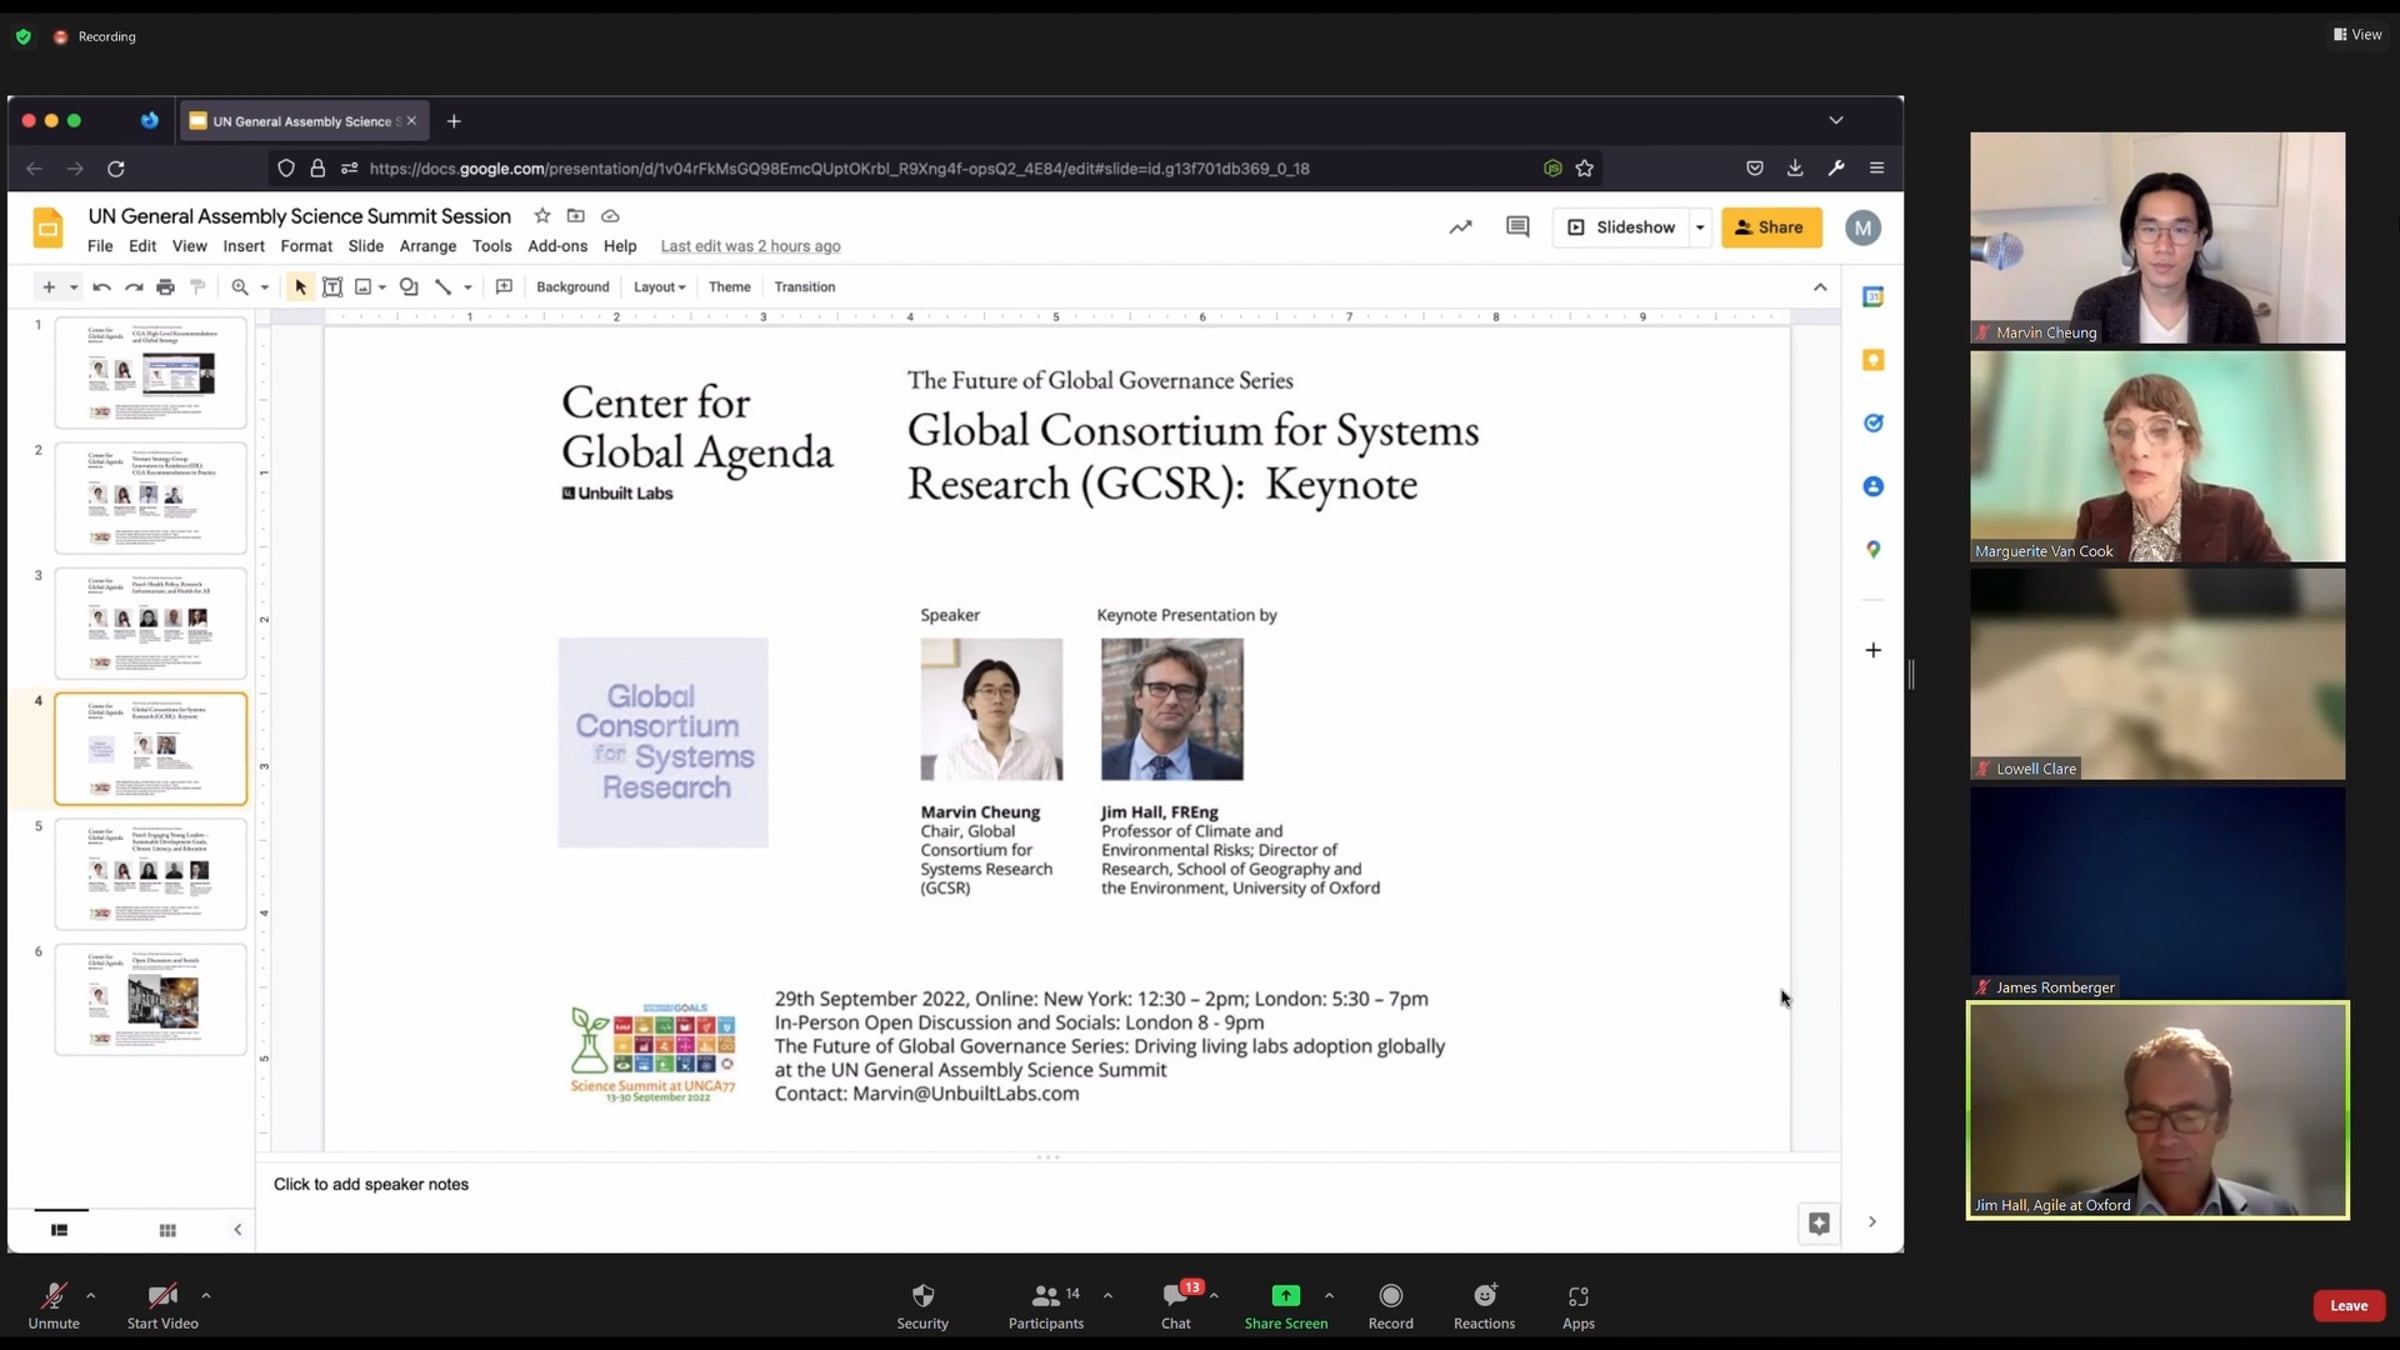Open the Add-ons menu
This screenshot has width=2400, height=1350.
pos(558,246)
